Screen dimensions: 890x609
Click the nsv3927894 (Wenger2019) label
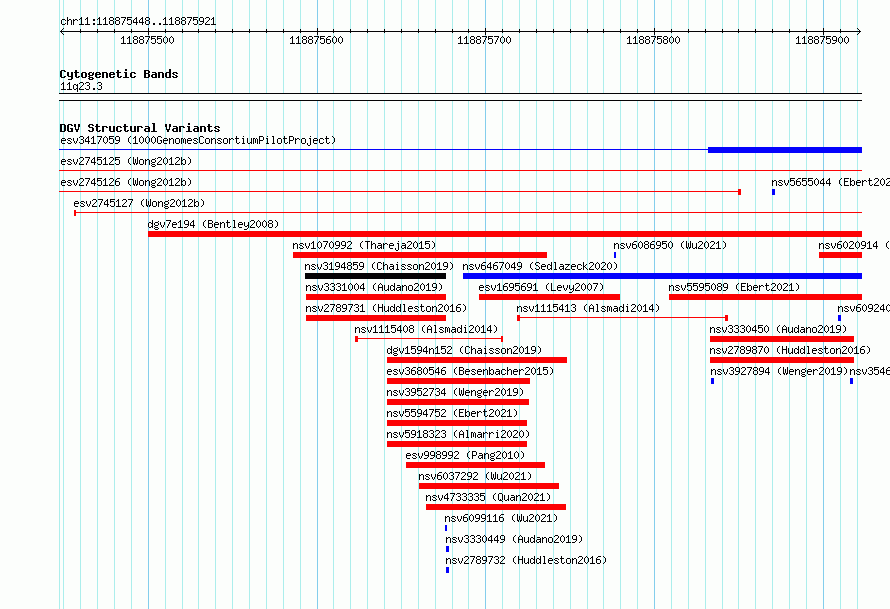tap(779, 371)
